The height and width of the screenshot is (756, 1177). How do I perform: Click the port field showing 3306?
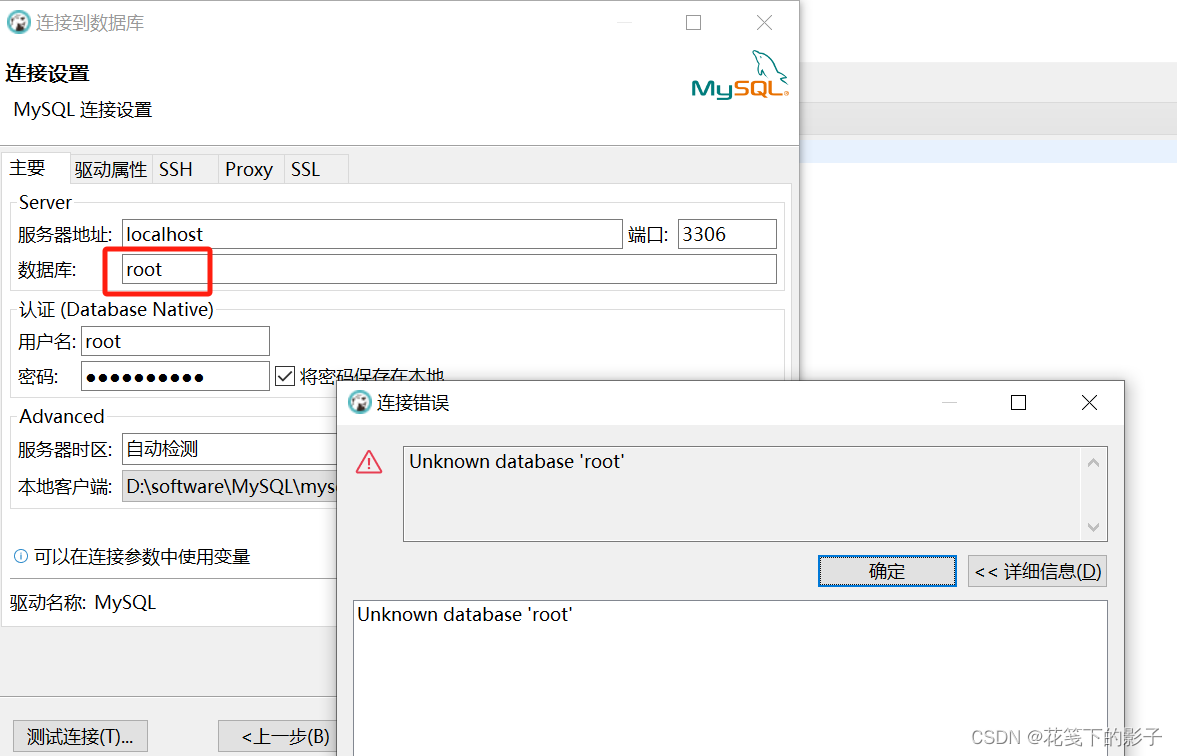click(727, 234)
